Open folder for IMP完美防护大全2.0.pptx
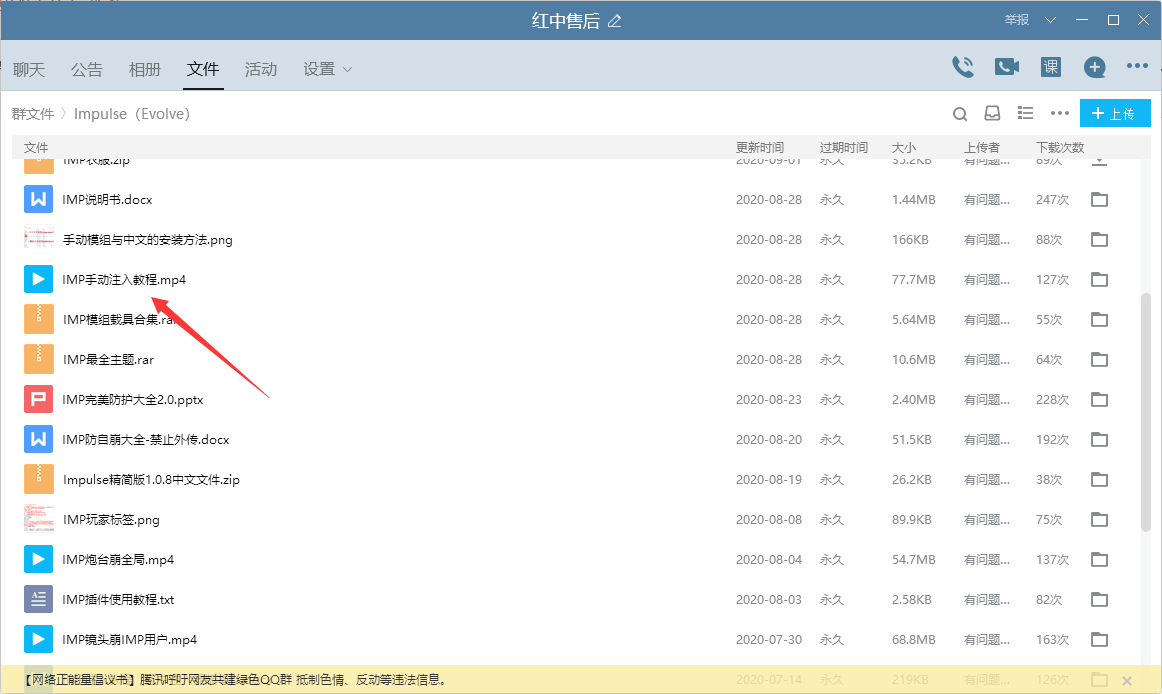 [1100, 400]
